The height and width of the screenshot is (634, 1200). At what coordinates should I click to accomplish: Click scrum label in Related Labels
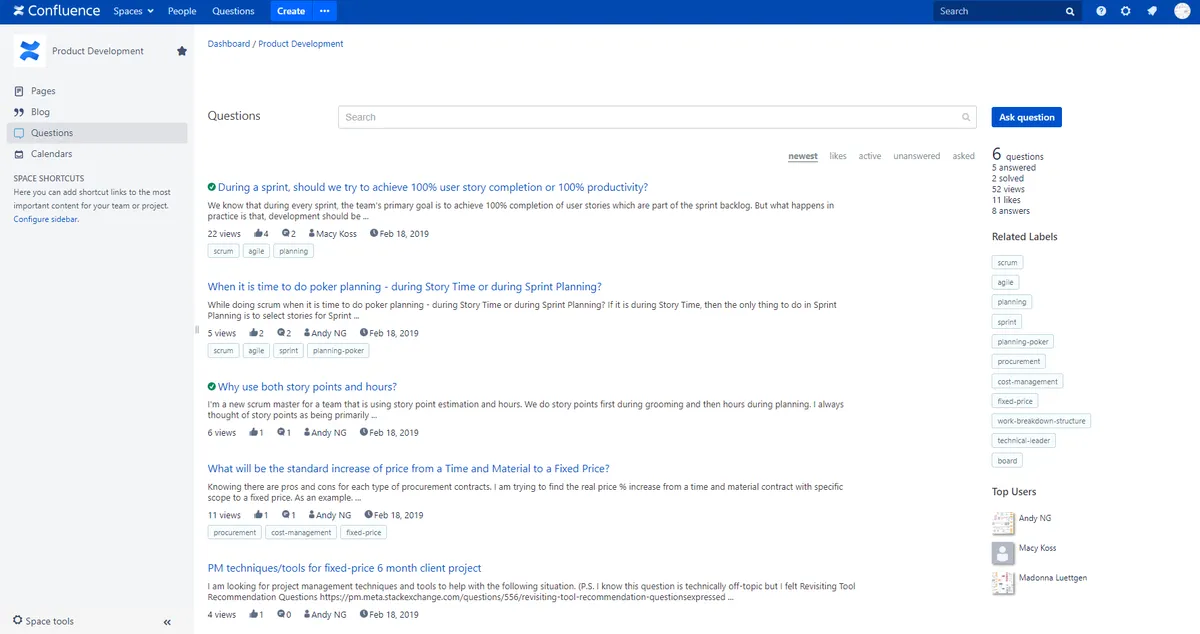tap(1007, 263)
